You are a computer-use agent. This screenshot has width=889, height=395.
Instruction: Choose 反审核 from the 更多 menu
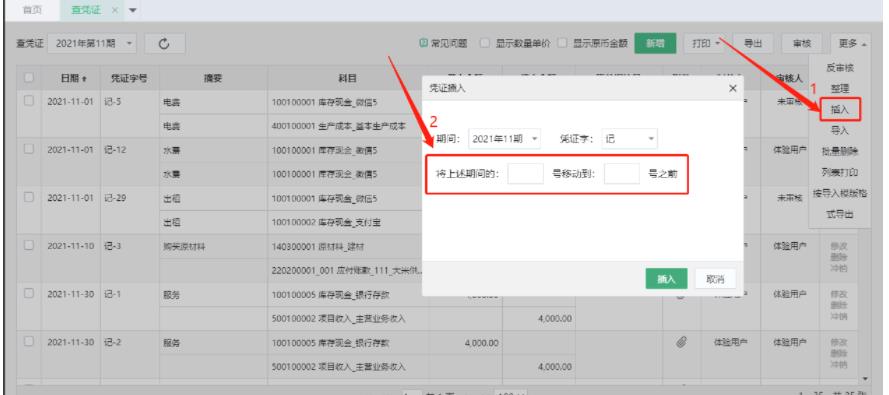840,68
